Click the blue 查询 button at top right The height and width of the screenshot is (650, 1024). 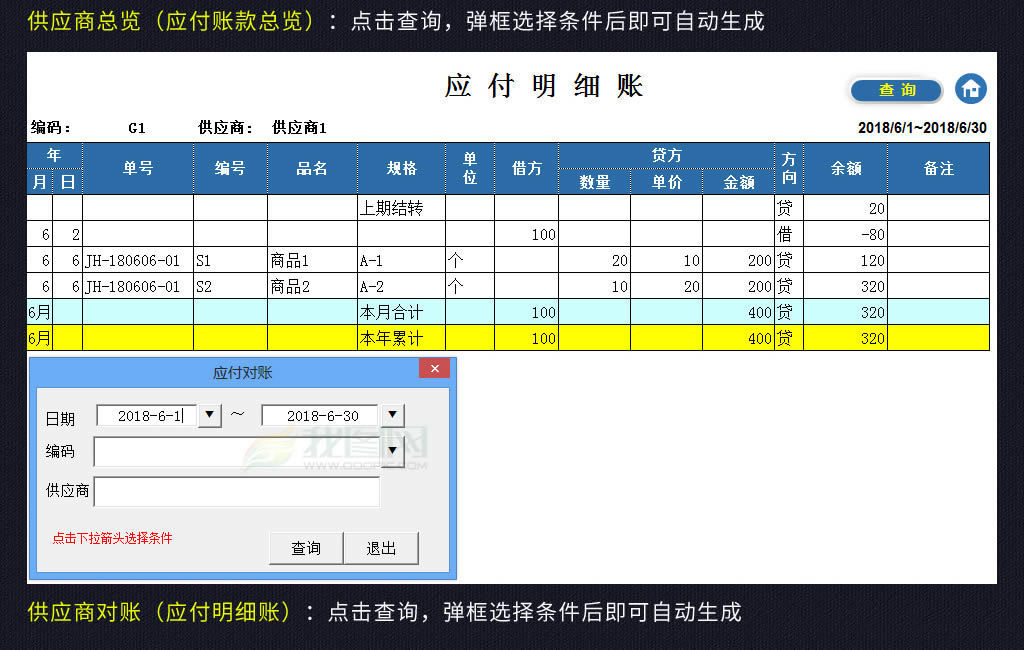(895, 89)
